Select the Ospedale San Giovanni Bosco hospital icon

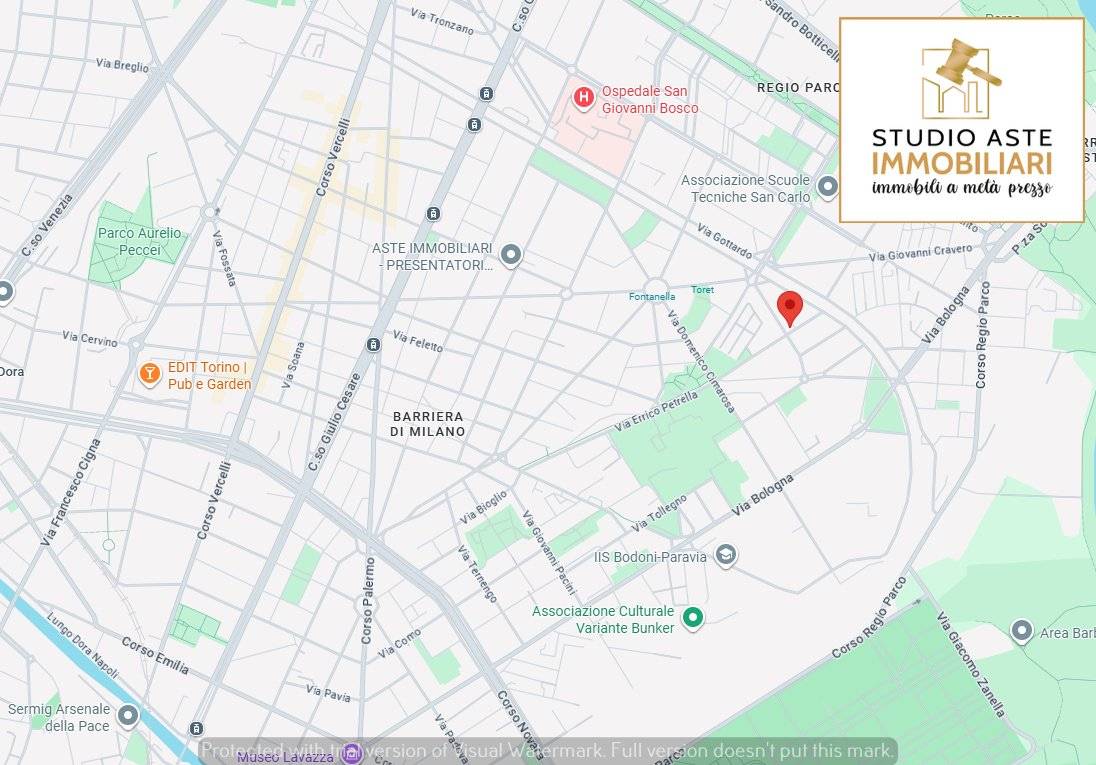(582, 97)
